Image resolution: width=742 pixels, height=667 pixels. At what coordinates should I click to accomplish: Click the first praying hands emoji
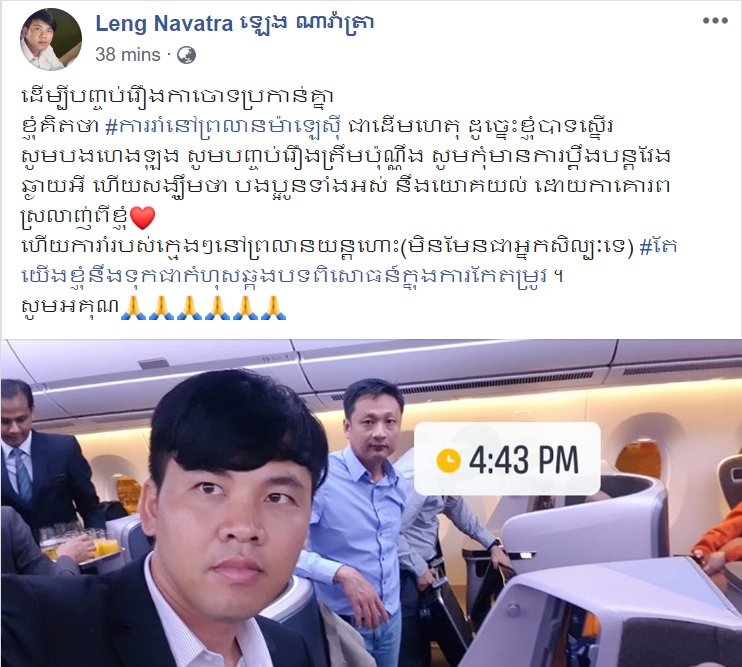[x=132, y=307]
